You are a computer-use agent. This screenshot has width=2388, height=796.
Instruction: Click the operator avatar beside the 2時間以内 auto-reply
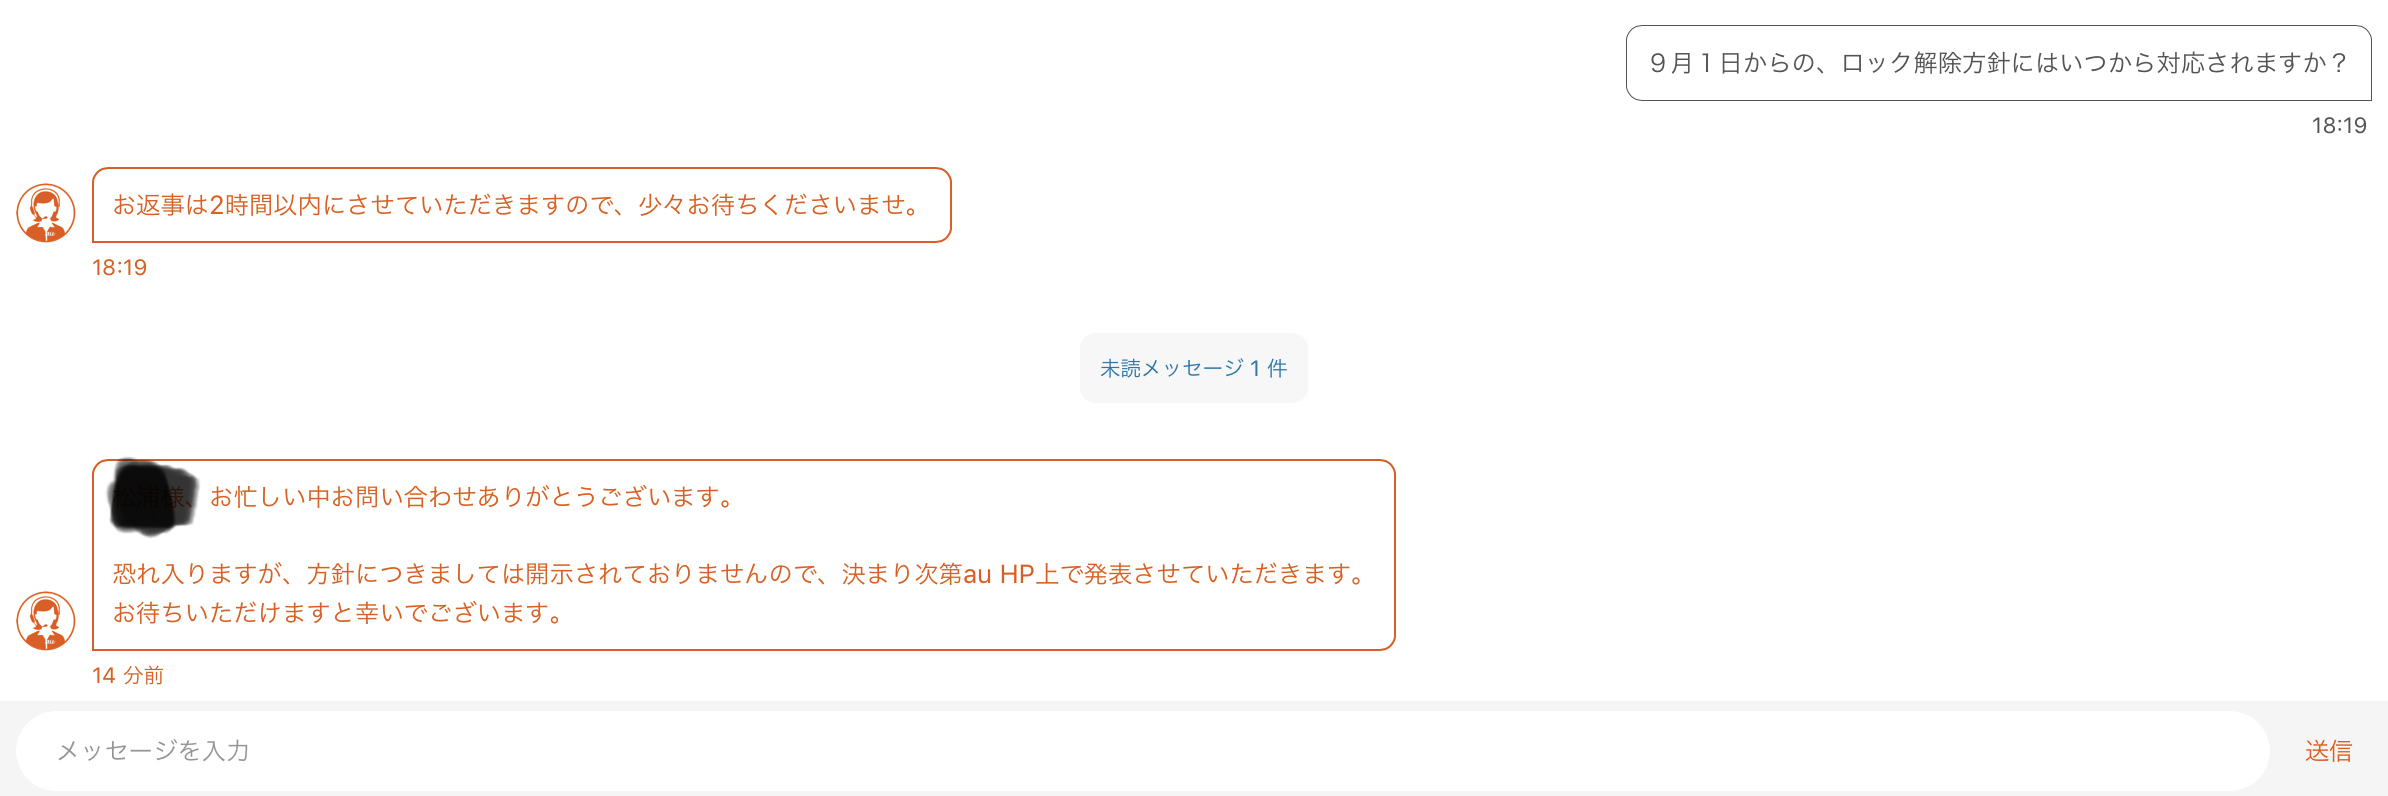[x=46, y=212]
